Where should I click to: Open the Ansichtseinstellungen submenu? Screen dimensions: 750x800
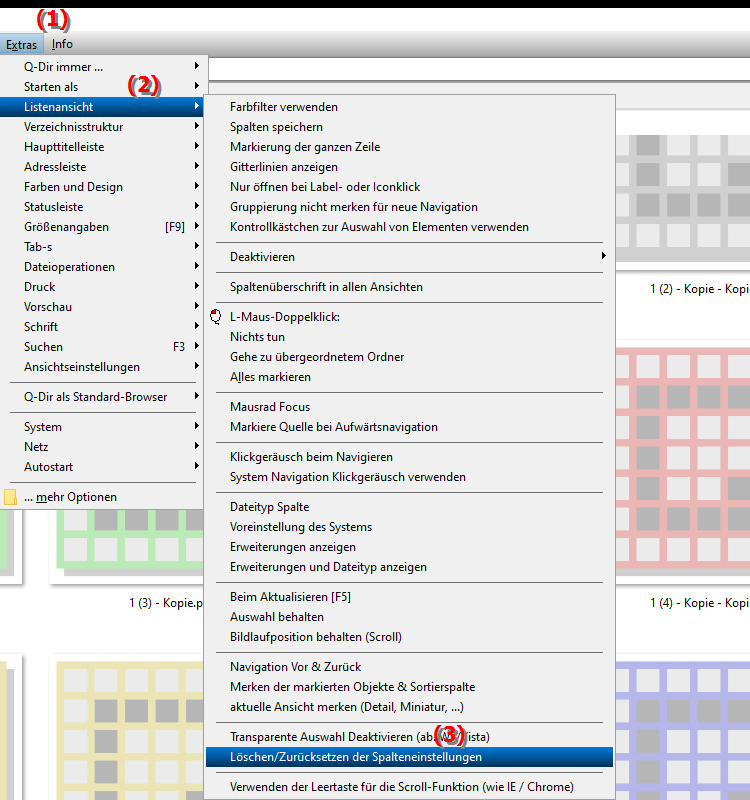pos(102,367)
